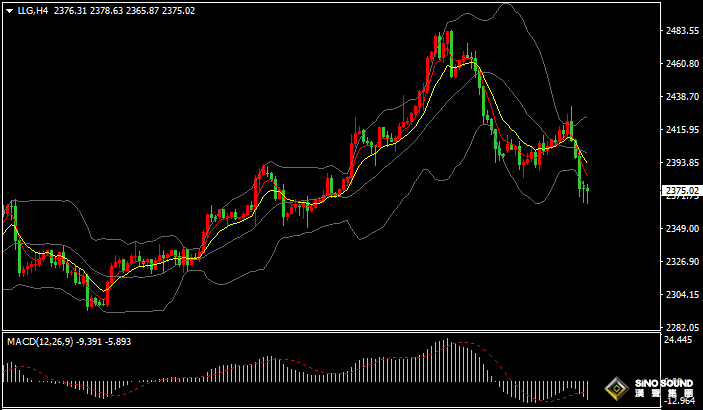703x410 pixels.
Task: Select the highest candlestick at chart peak
Action: click(450, 45)
